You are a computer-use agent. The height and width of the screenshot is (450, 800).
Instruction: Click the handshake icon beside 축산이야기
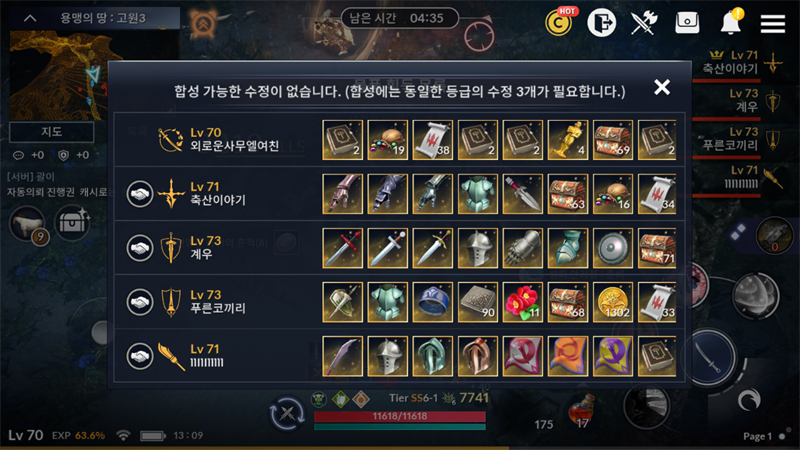click(140, 194)
